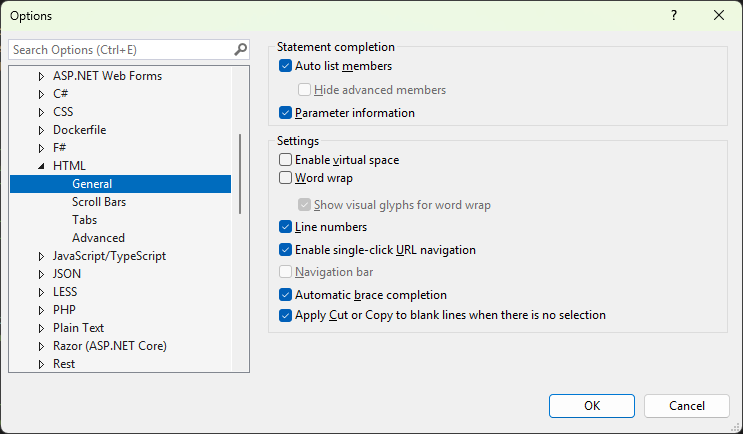
Task: Toggle Line numbers checkbox
Action: pos(286,227)
